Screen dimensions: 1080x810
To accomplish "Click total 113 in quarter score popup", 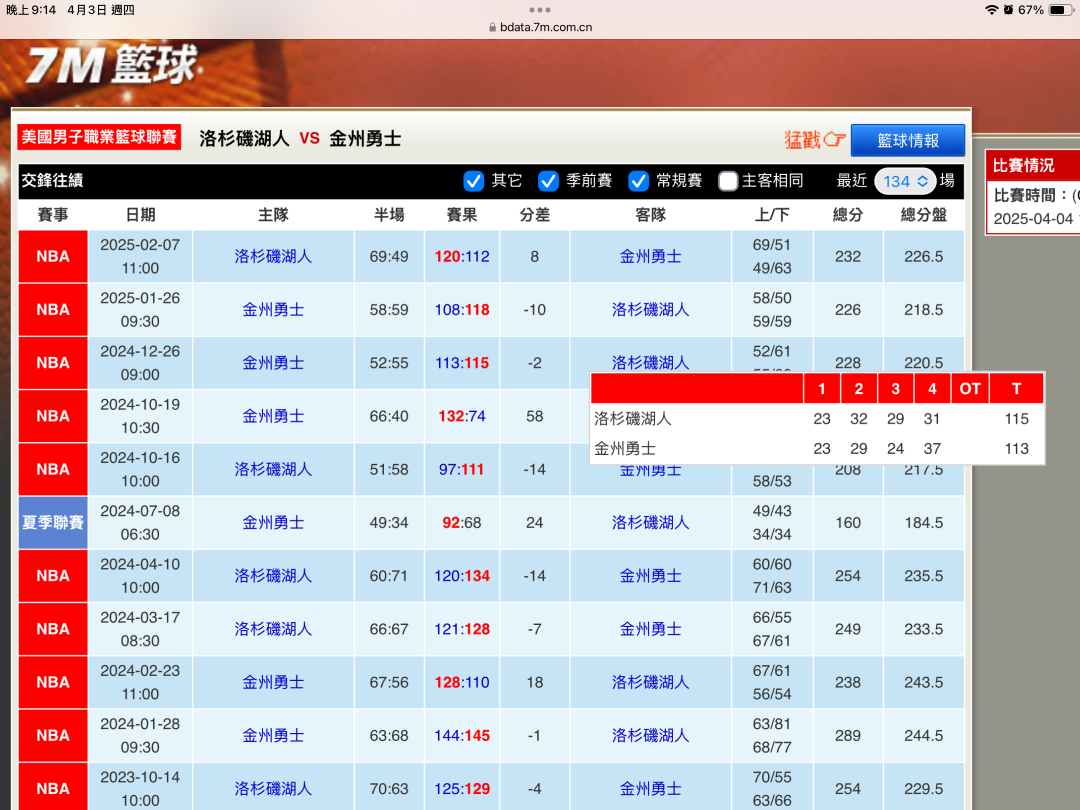I will [x=1016, y=449].
